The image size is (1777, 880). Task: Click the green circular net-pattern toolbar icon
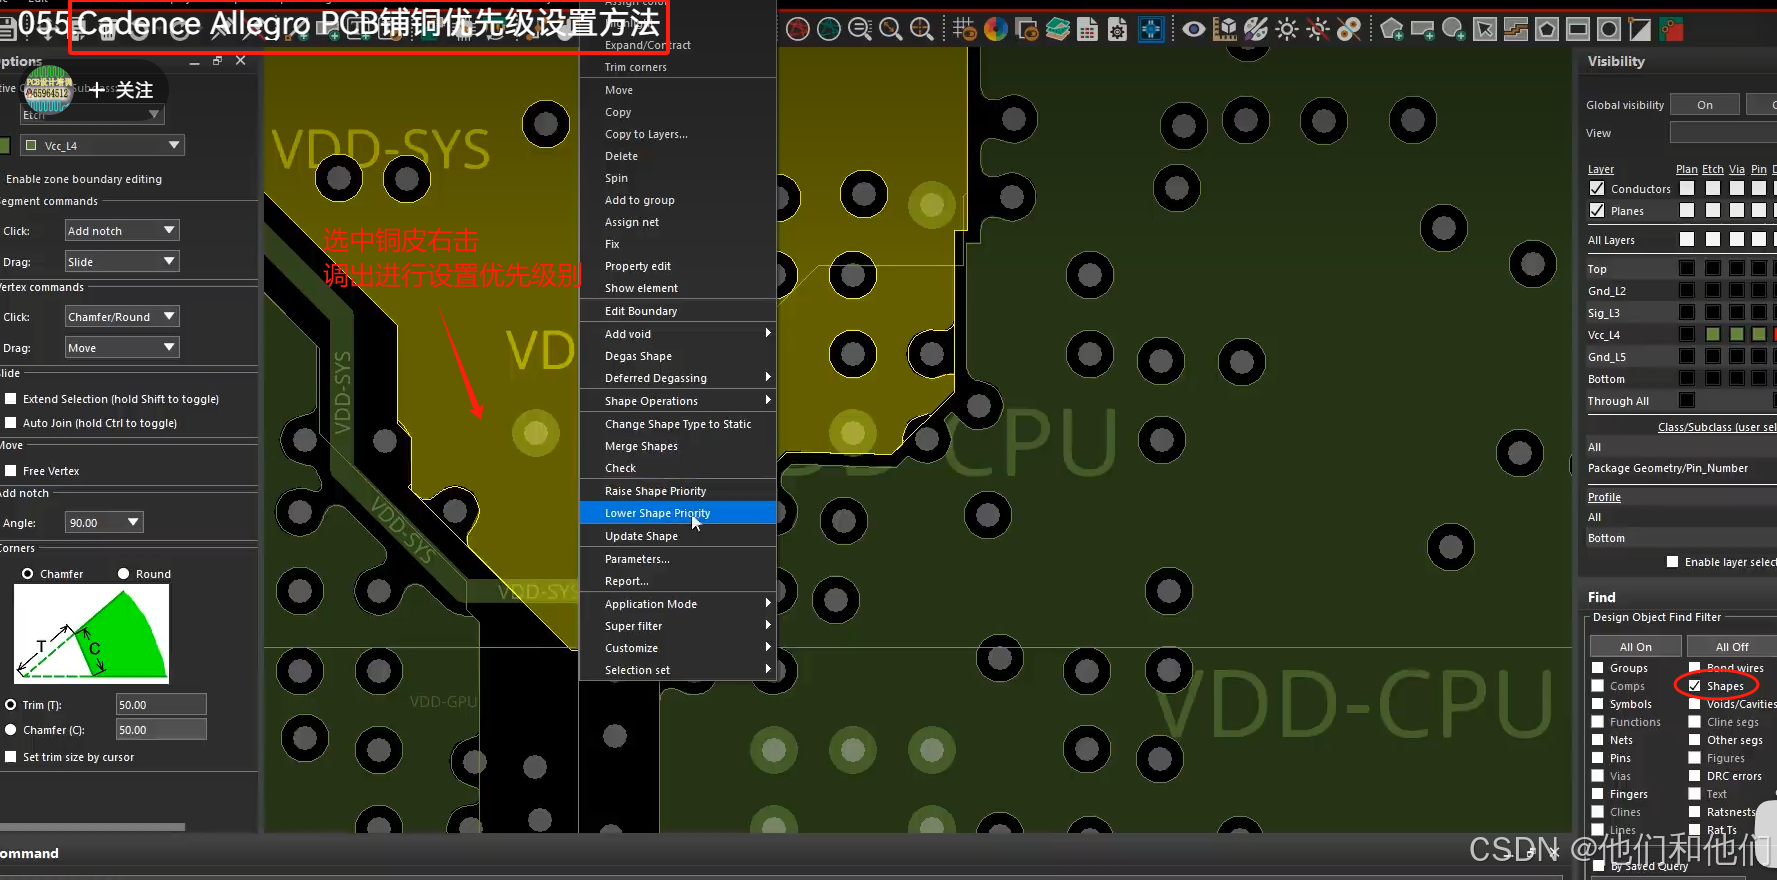pos(829,29)
